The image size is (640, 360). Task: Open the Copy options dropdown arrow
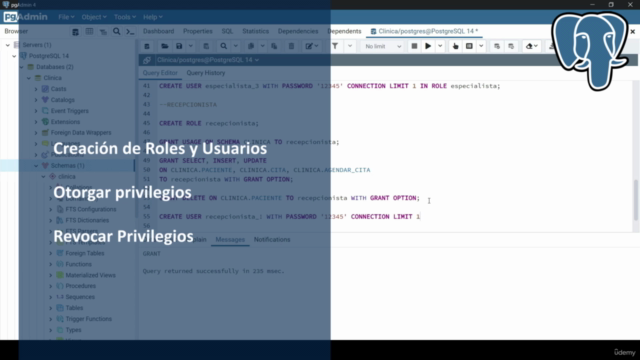pos(262,46)
